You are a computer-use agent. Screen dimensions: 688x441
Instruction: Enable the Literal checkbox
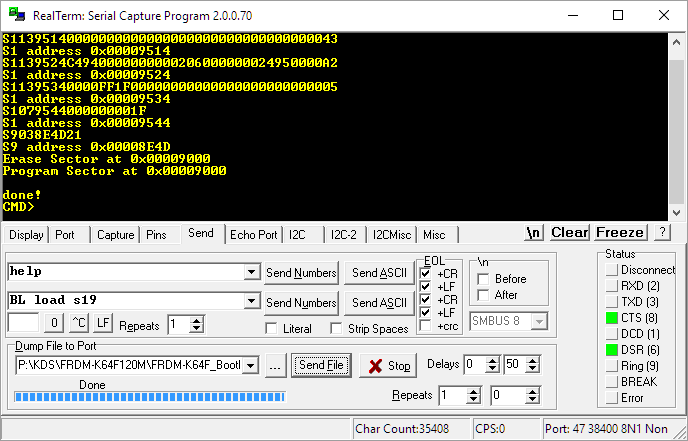[x=272, y=329]
